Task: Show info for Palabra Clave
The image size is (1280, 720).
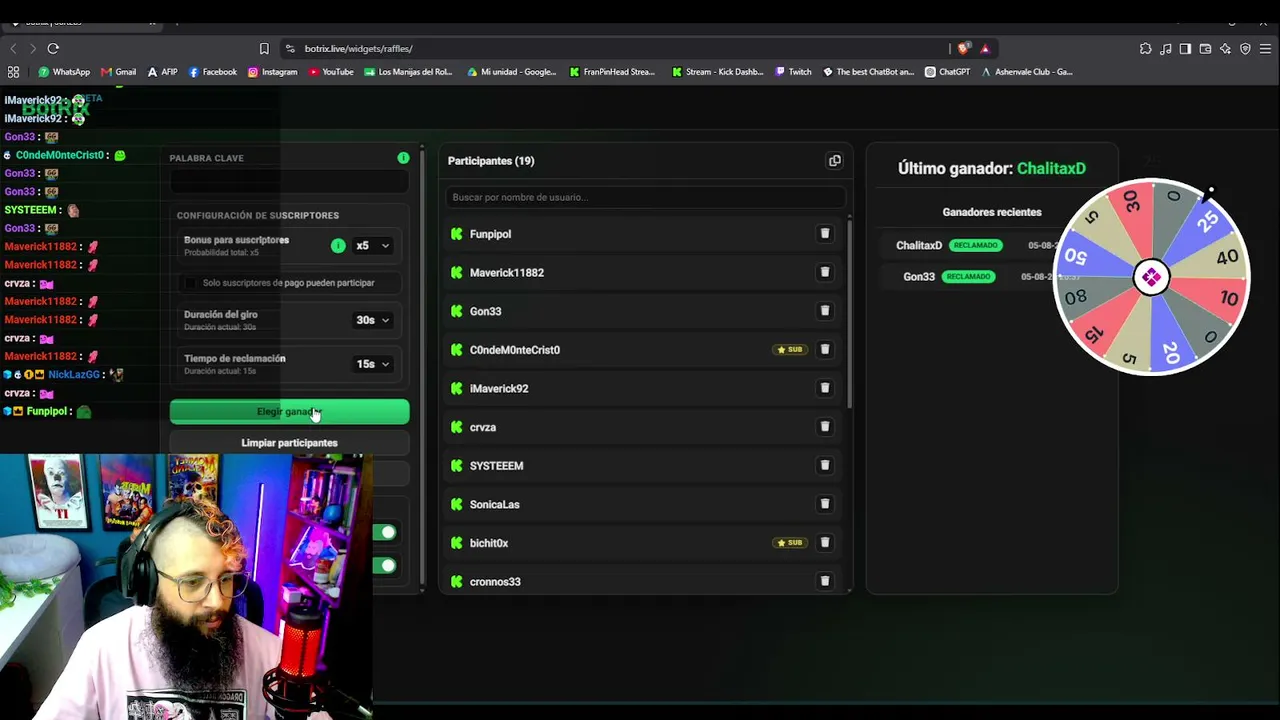Action: click(403, 158)
